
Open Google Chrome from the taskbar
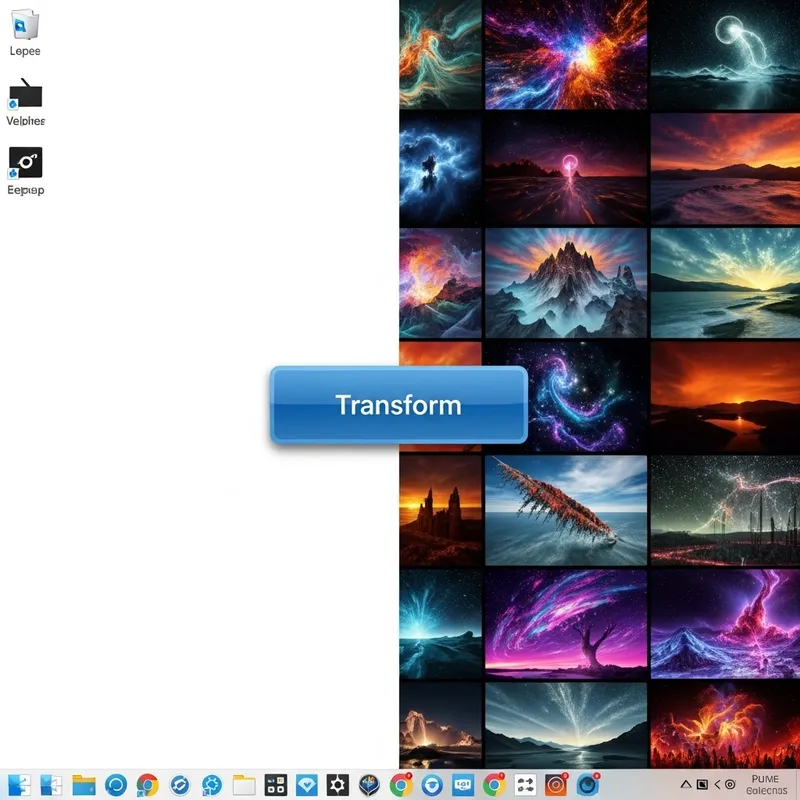146,785
